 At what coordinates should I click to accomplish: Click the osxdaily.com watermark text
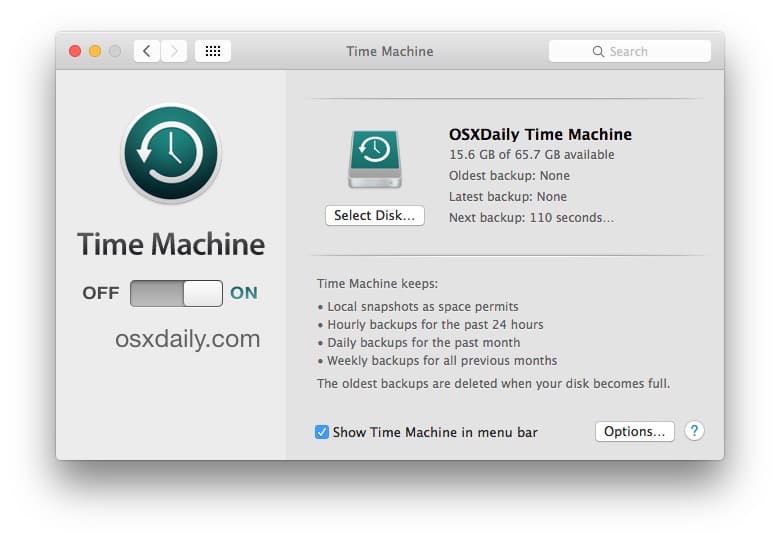(x=188, y=339)
